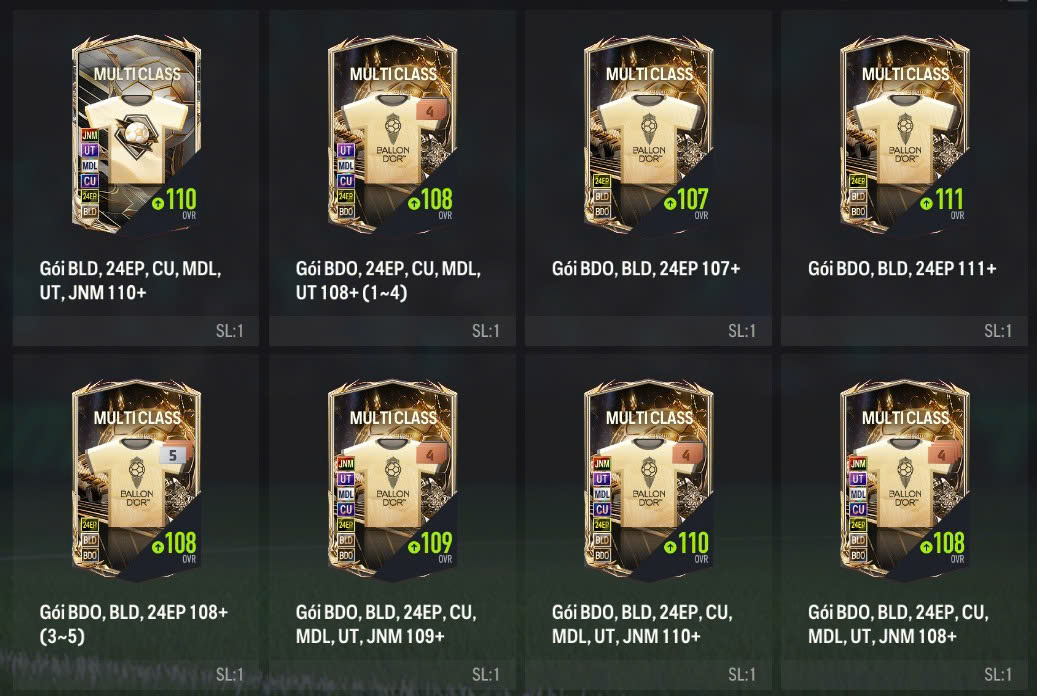This screenshot has width=1037, height=696.
Task: Select the 109 OVR Ballon d'Or pack card
Action: pos(393,478)
